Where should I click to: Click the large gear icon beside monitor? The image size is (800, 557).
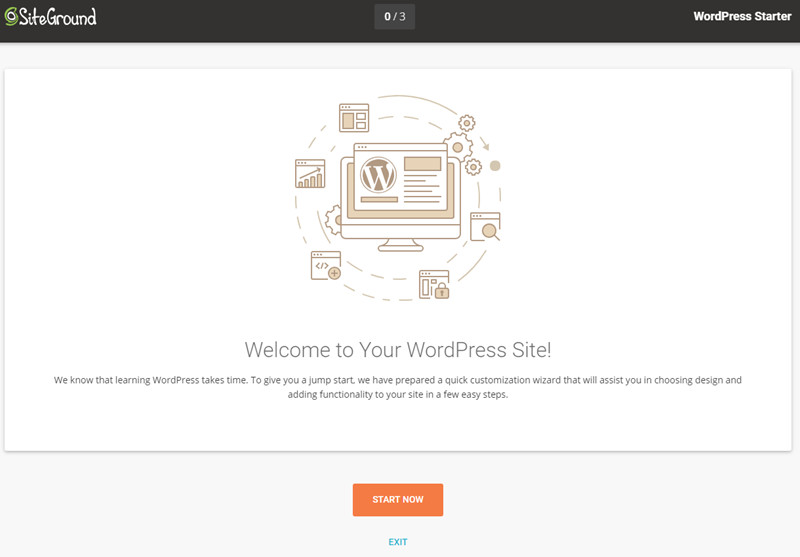(x=458, y=147)
